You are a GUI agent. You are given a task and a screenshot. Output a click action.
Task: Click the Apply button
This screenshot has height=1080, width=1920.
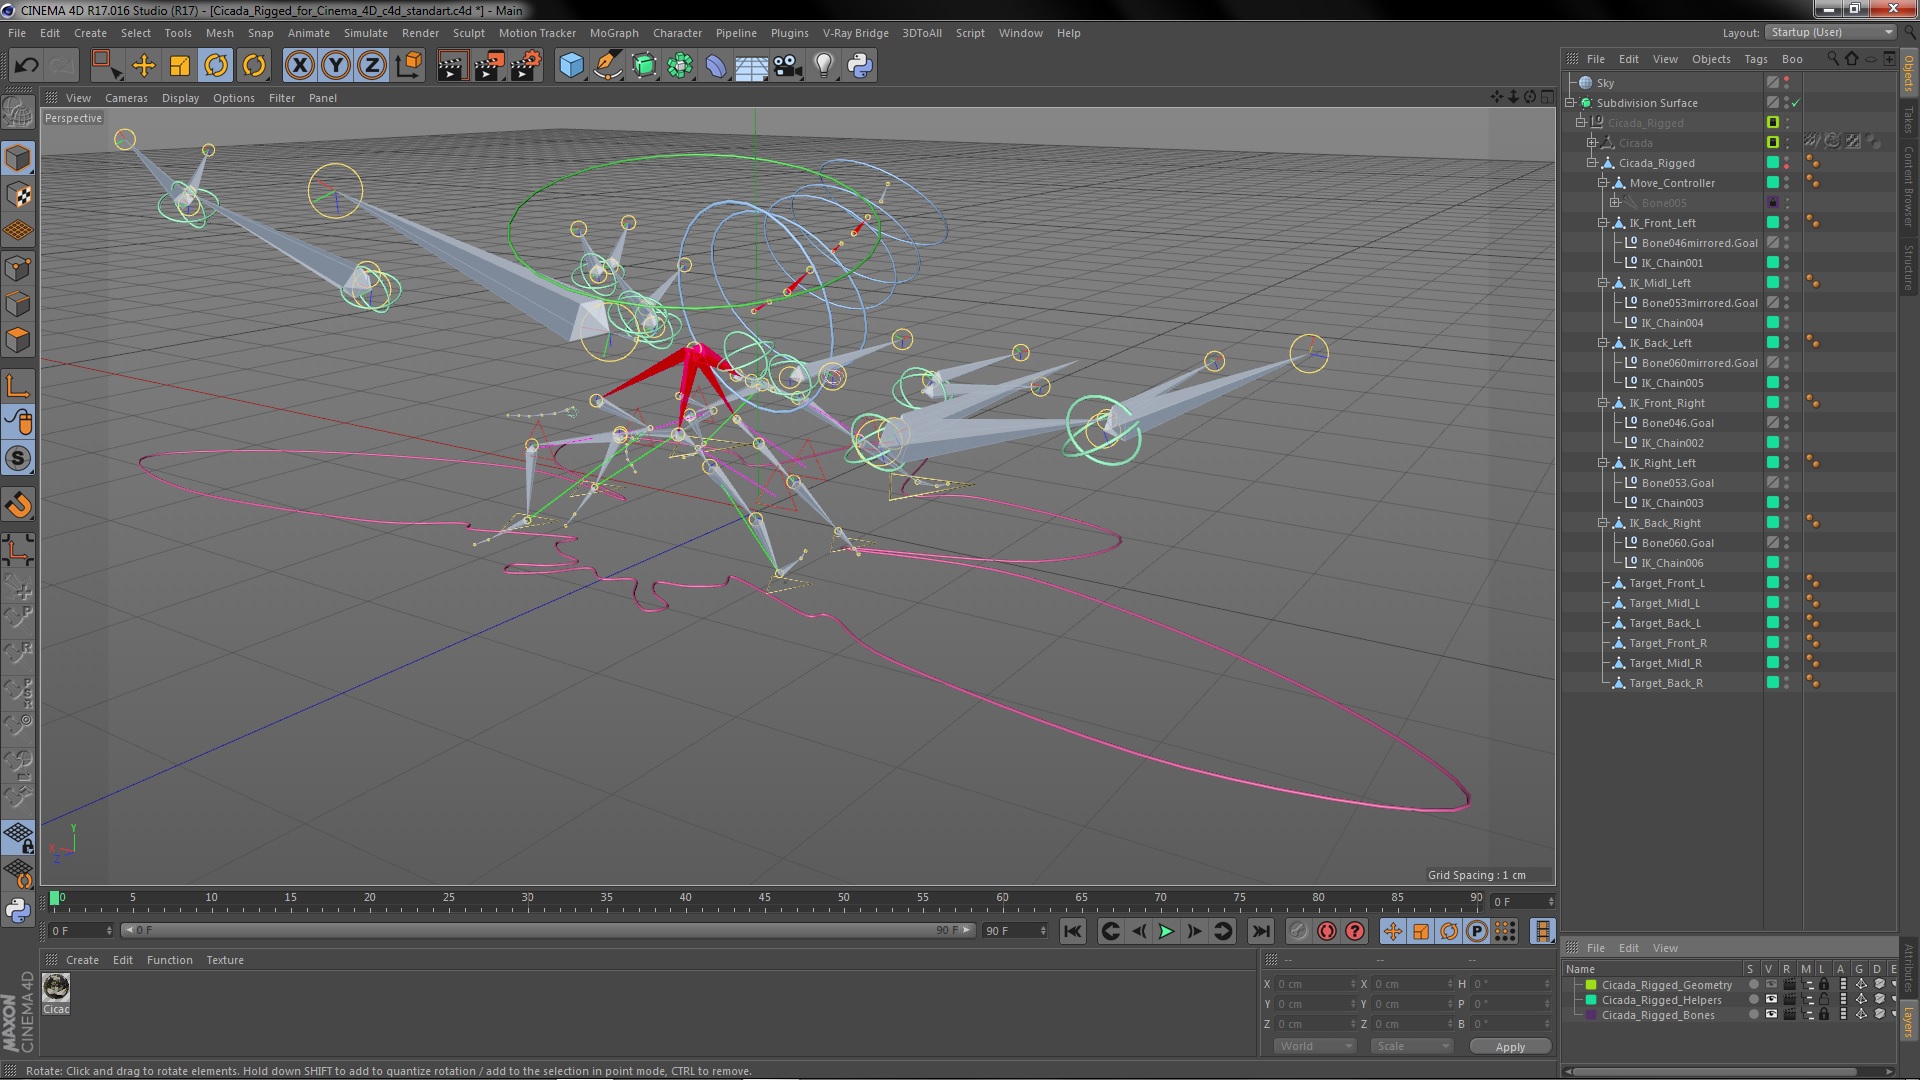1510,1047
